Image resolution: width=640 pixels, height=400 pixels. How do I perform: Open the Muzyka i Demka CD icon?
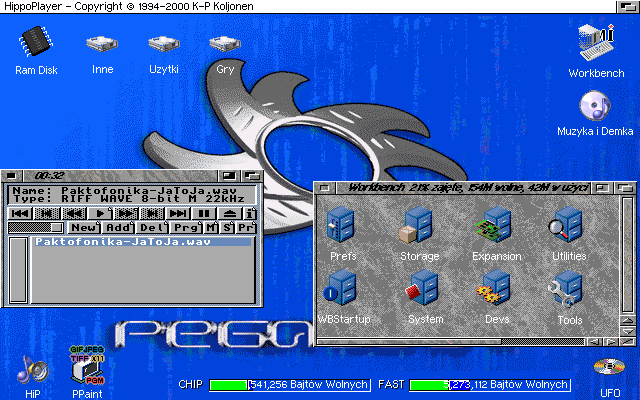coord(595,105)
